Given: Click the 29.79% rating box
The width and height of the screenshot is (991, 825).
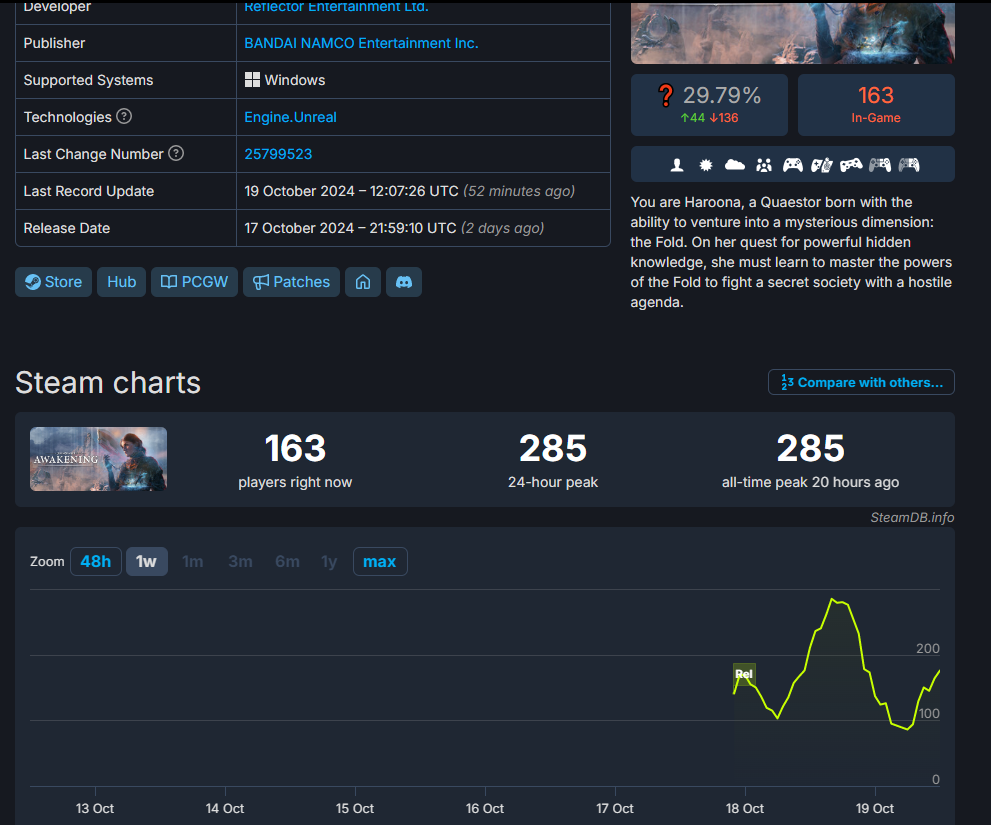Looking at the screenshot, I should tap(709, 105).
